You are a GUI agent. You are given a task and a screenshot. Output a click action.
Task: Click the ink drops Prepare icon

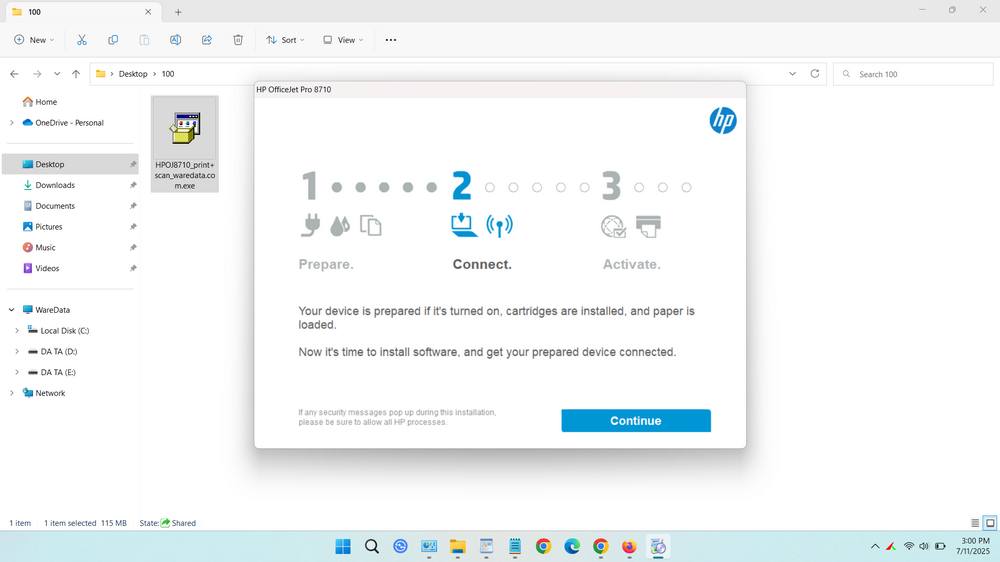coord(340,225)
